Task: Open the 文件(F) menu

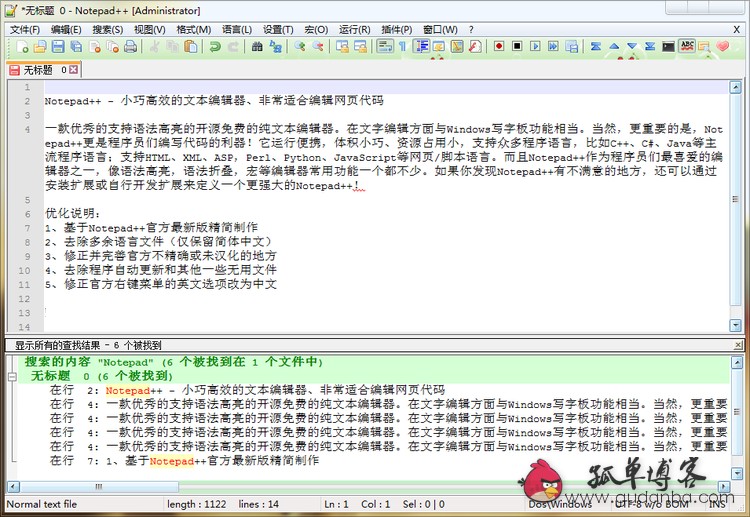Action: tap(25, 30)
